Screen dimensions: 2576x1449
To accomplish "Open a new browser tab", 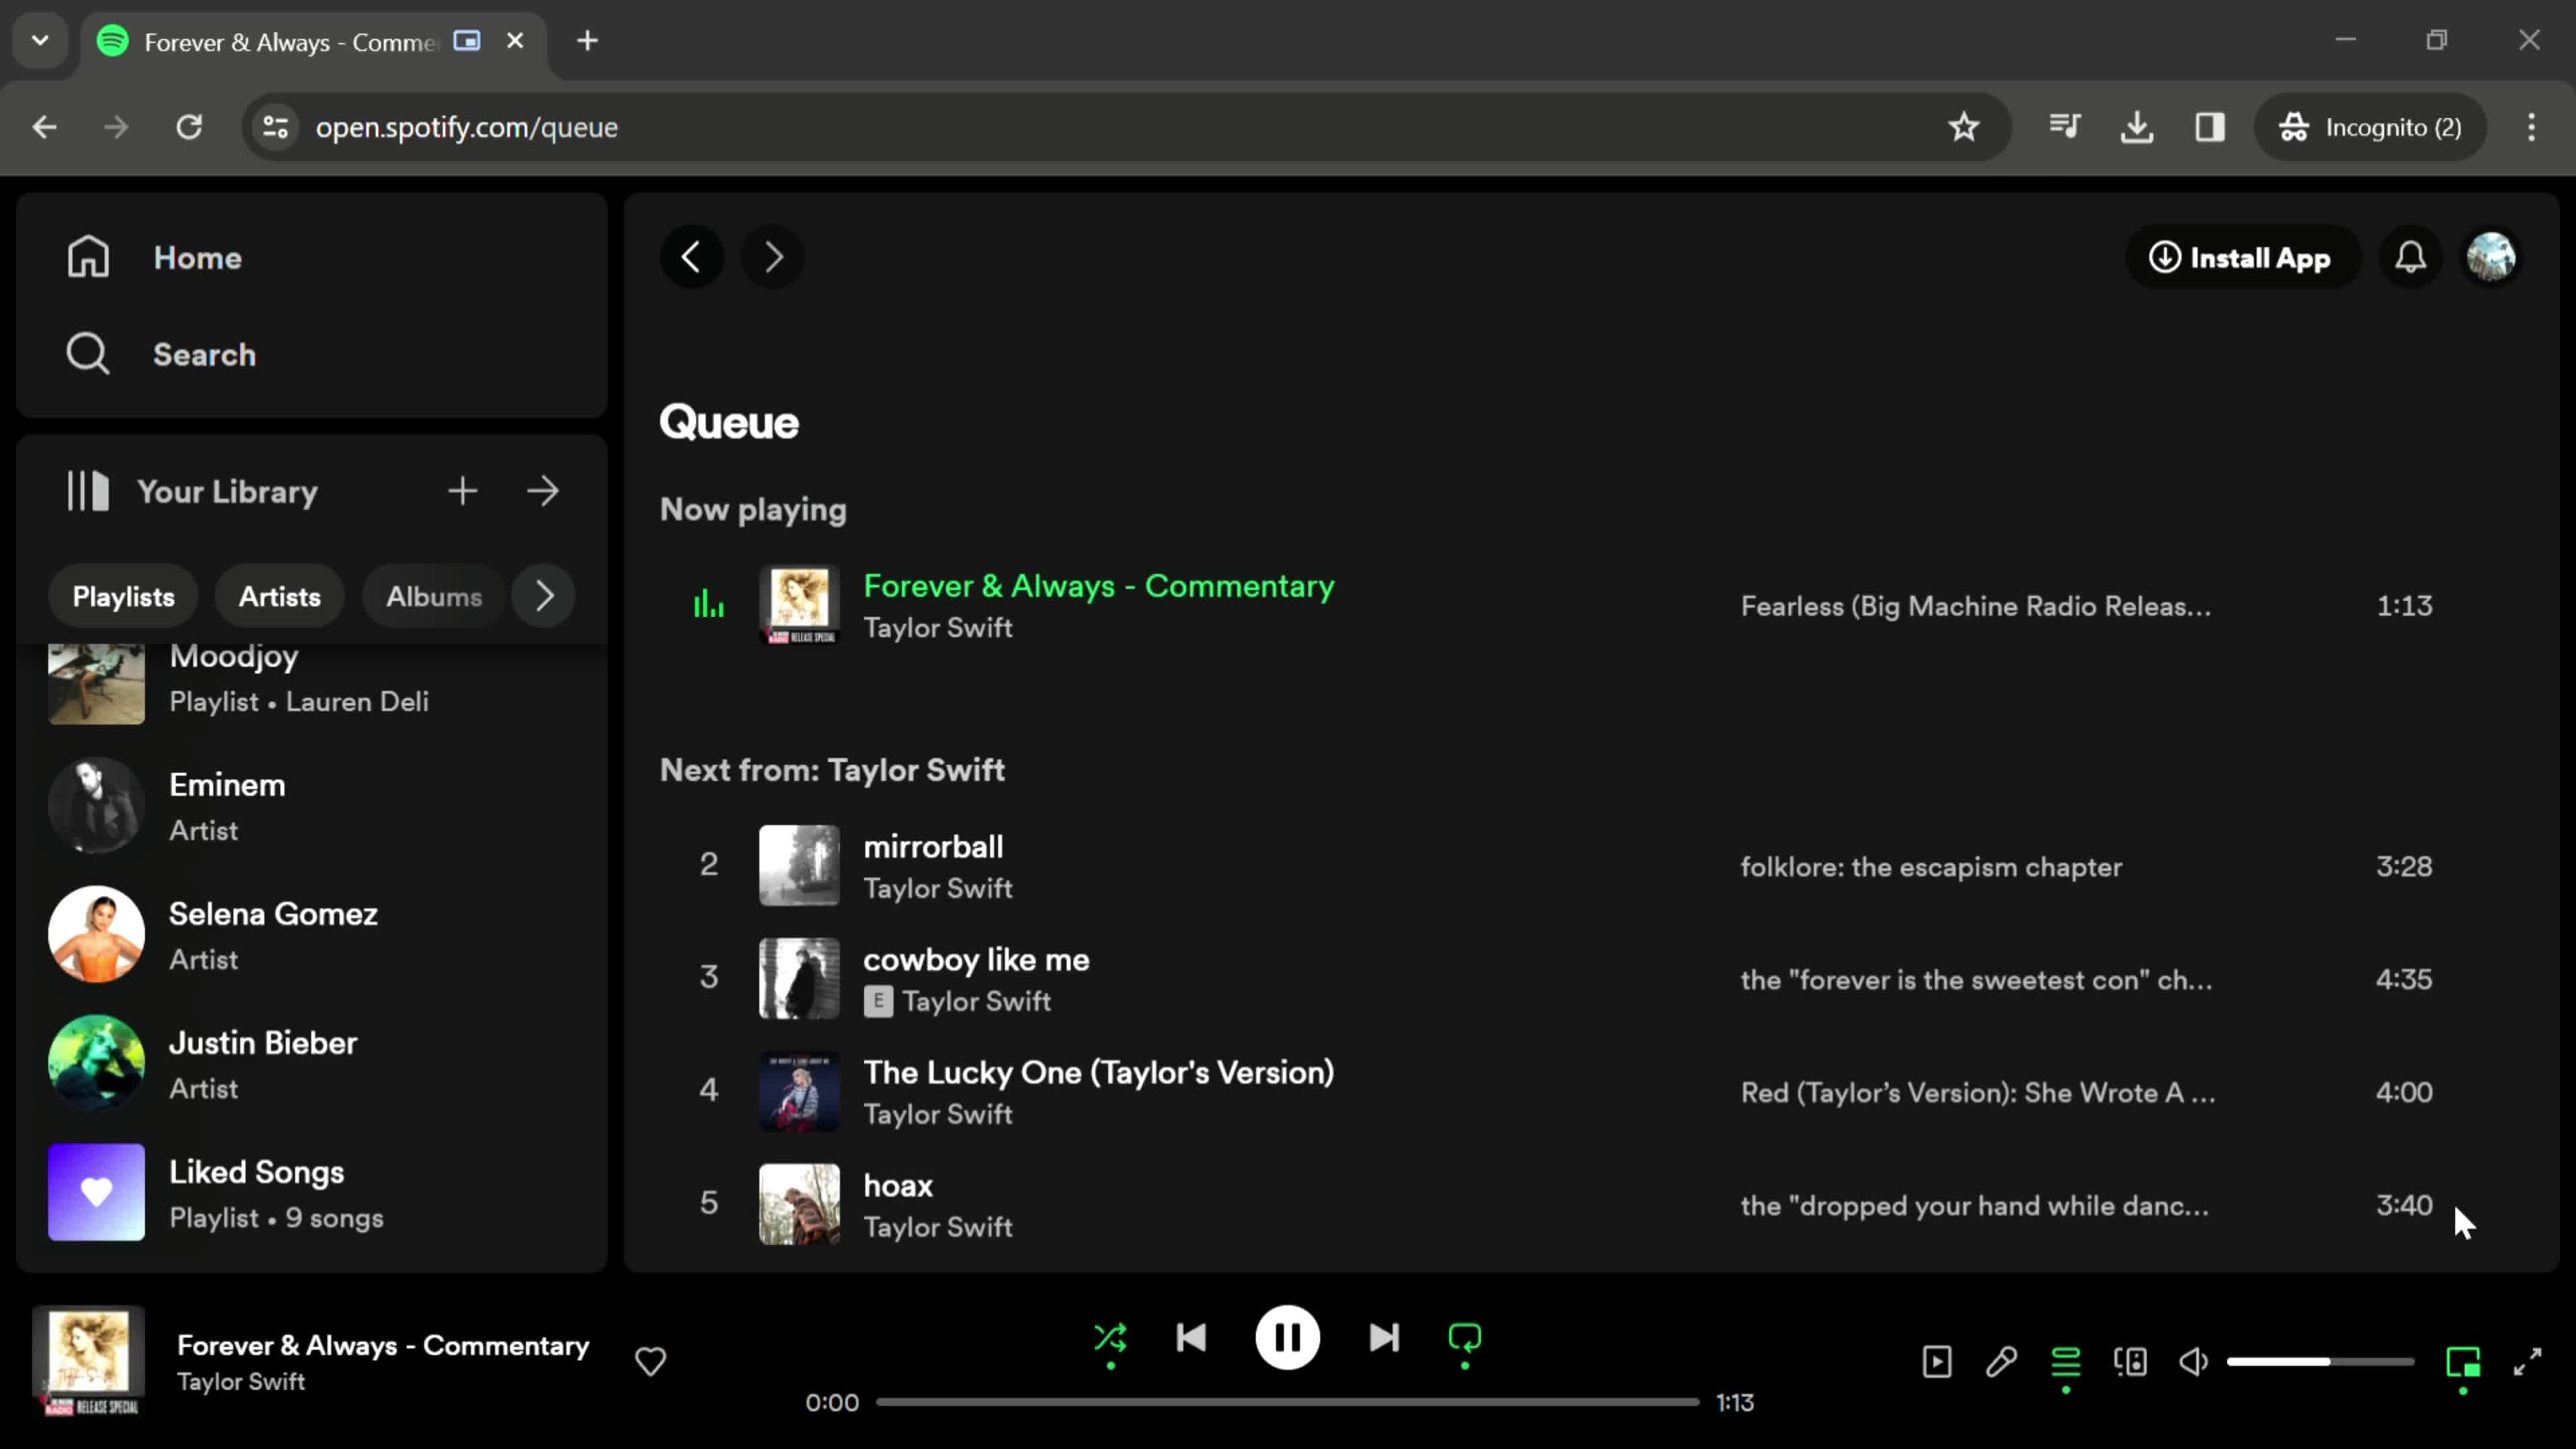I will [588, 41].
